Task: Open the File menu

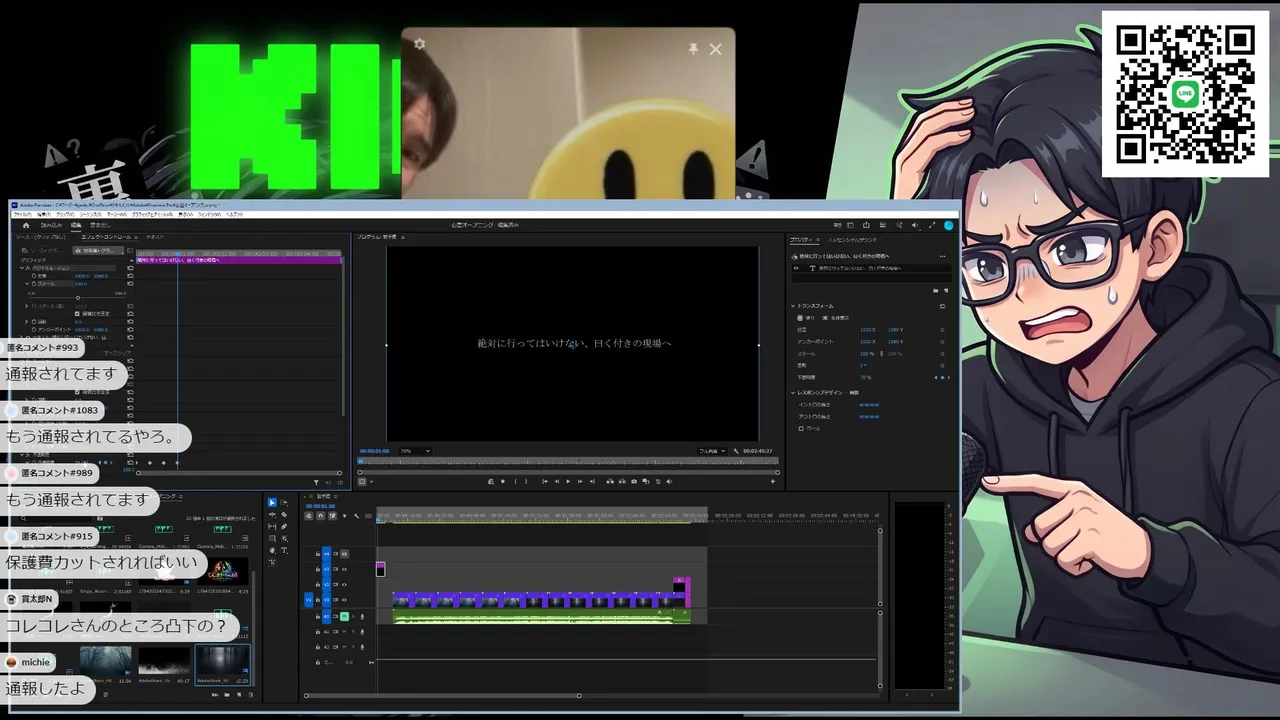Action: pyautogui.click(x=22, y=214)
